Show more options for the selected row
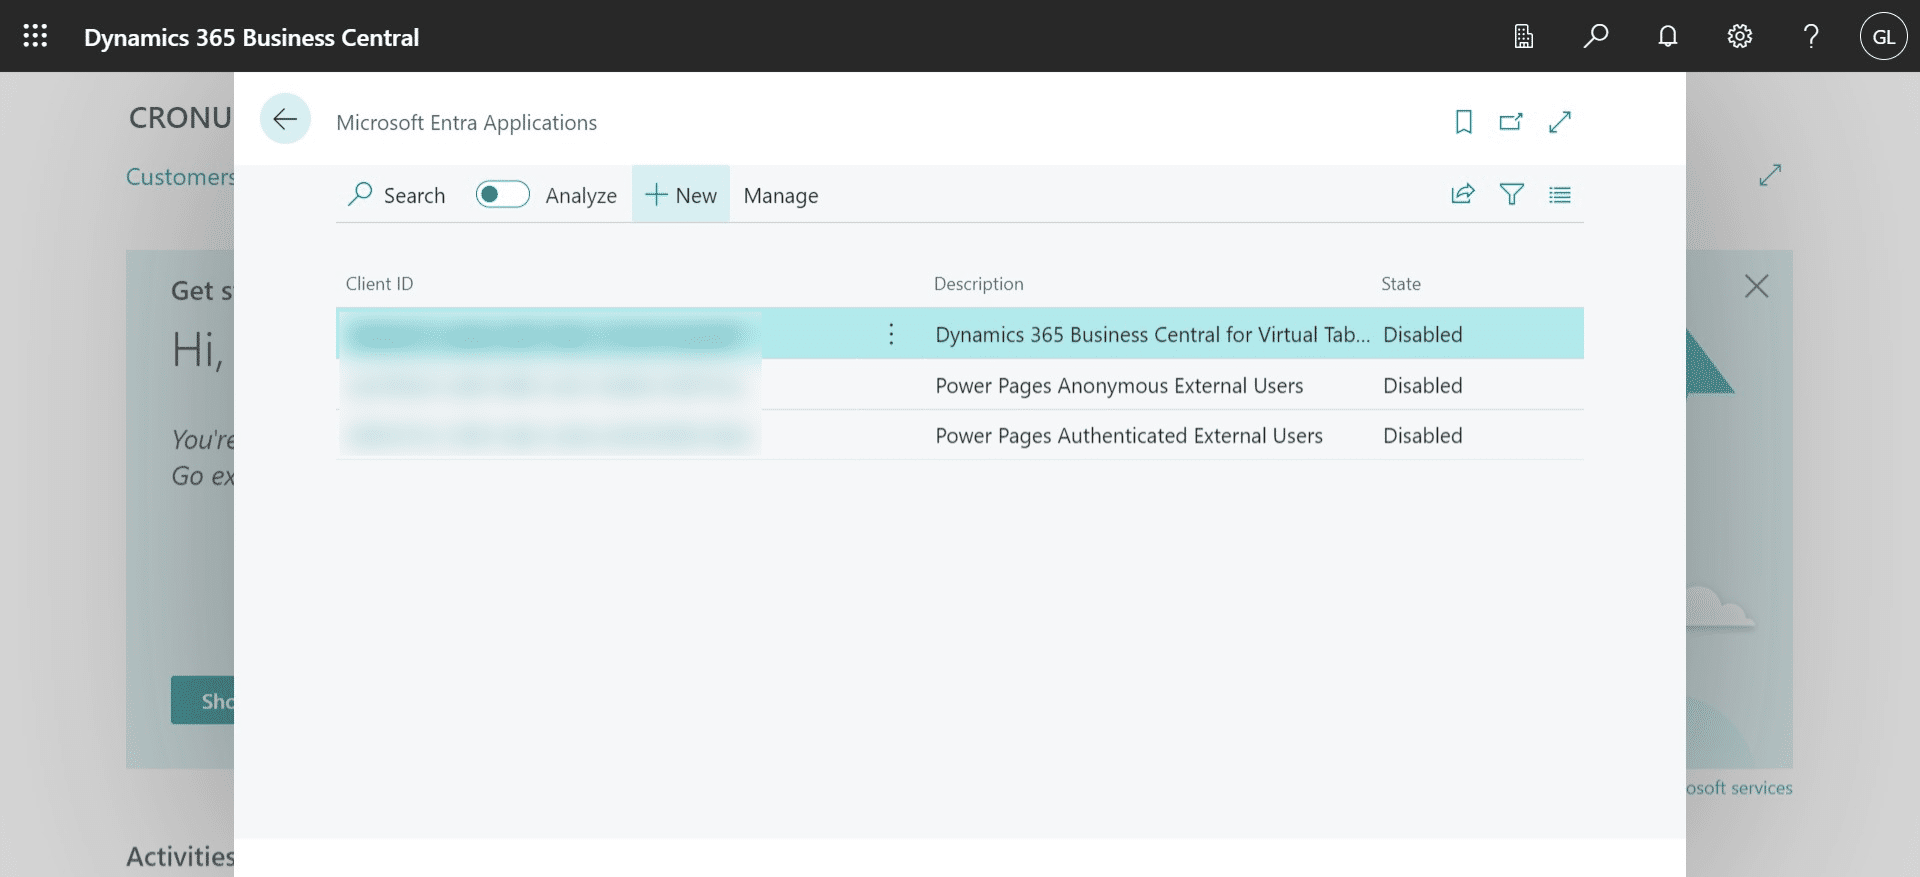The height and width of the screenshot is (877, 1920). tap(891, 334)
